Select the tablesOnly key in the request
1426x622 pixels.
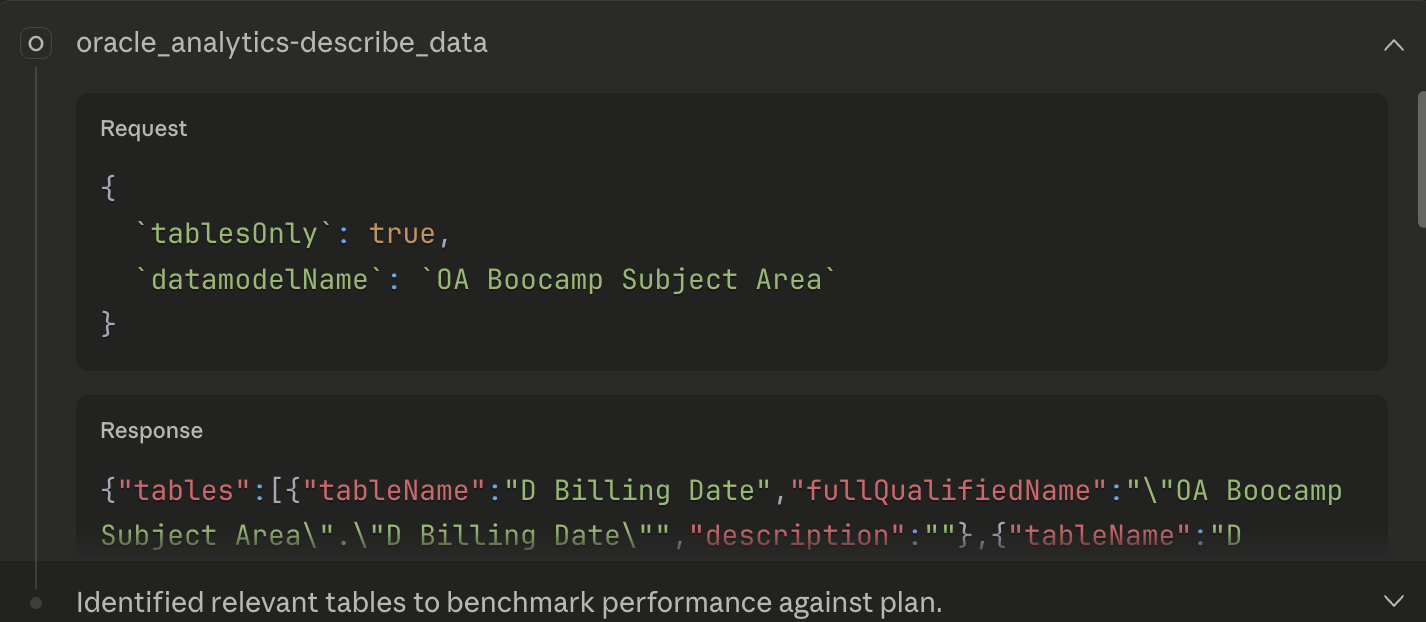coord(233,232)
